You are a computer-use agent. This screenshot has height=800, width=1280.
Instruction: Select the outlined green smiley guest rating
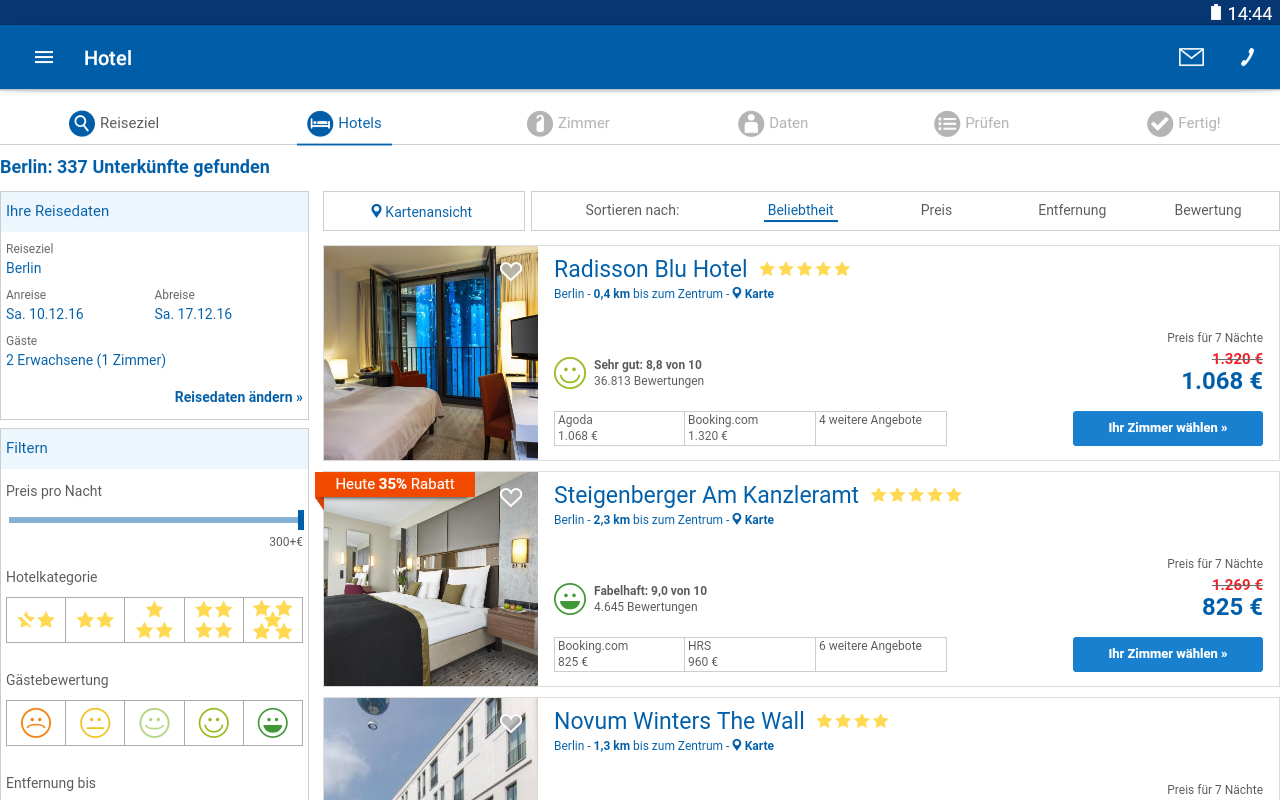(x=214, y=723)
